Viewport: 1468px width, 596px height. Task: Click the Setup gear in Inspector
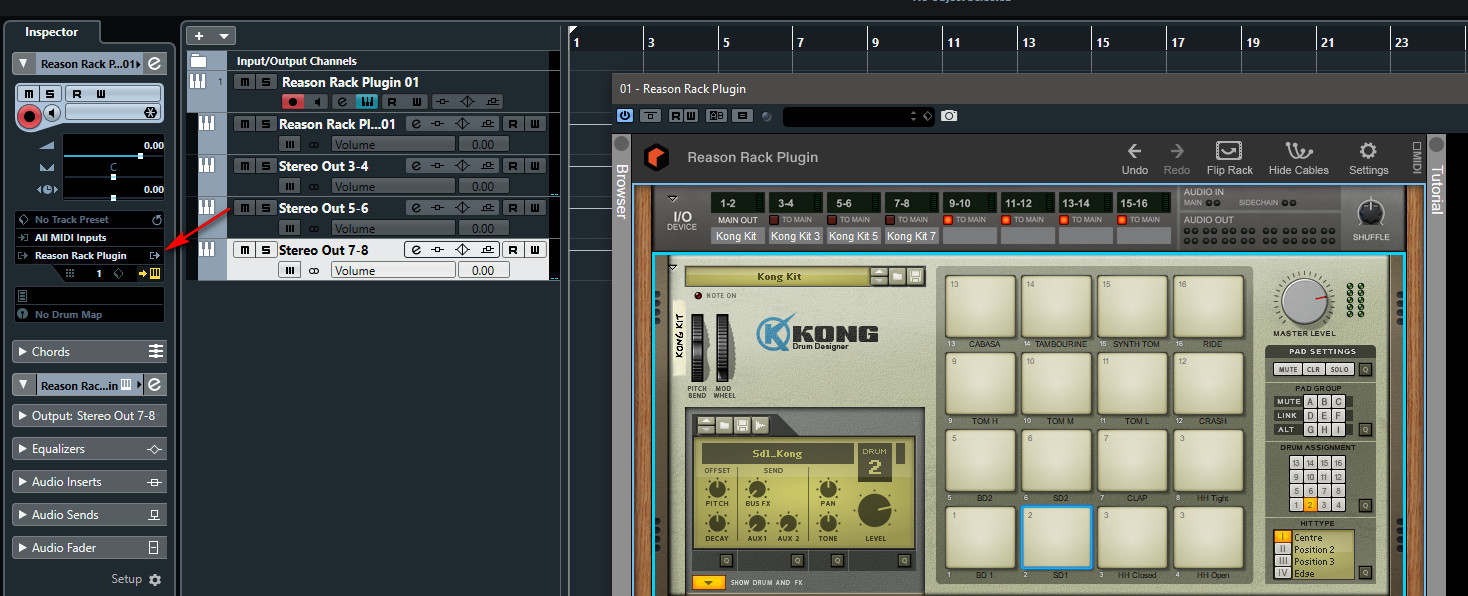point(154,580)
